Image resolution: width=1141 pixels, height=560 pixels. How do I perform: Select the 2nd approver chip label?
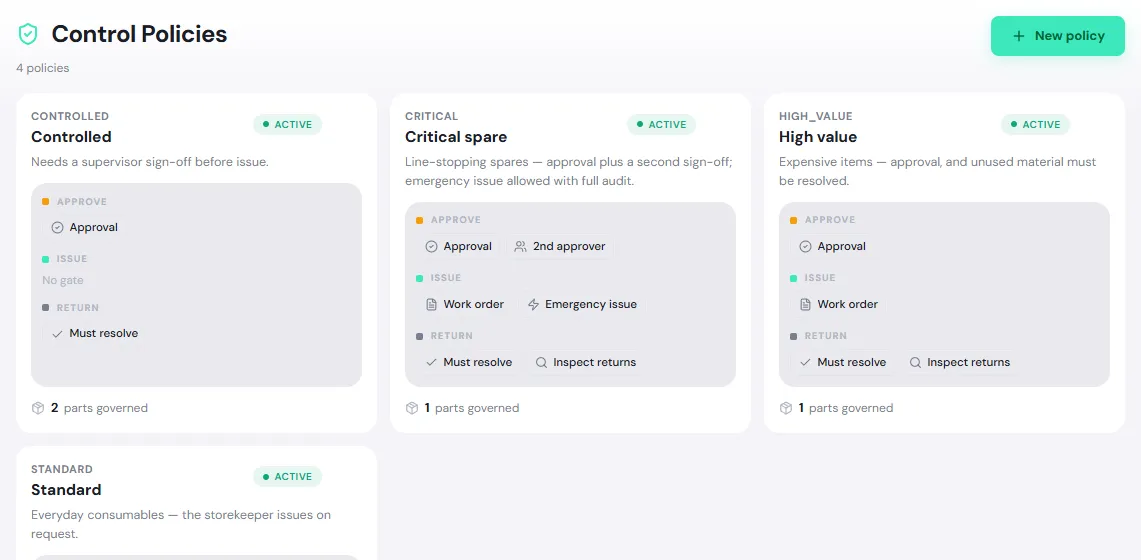click(x=569, y=247)
